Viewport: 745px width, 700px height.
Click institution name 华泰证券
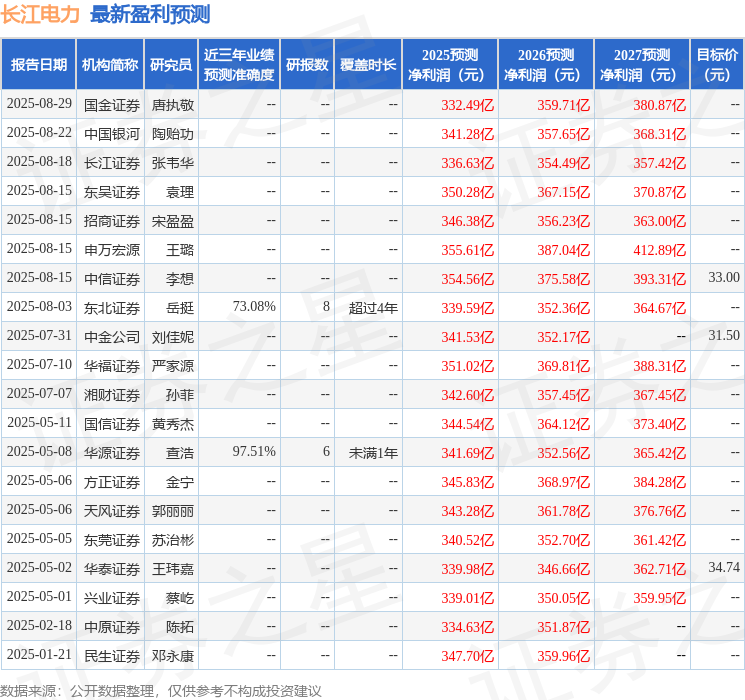coord(112,569)
